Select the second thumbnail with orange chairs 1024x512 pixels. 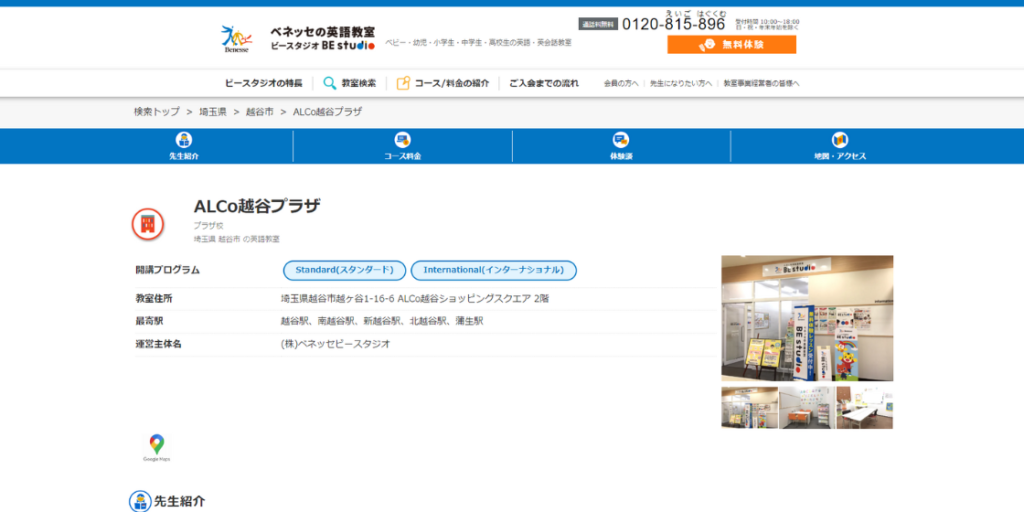tap(807, 408)
